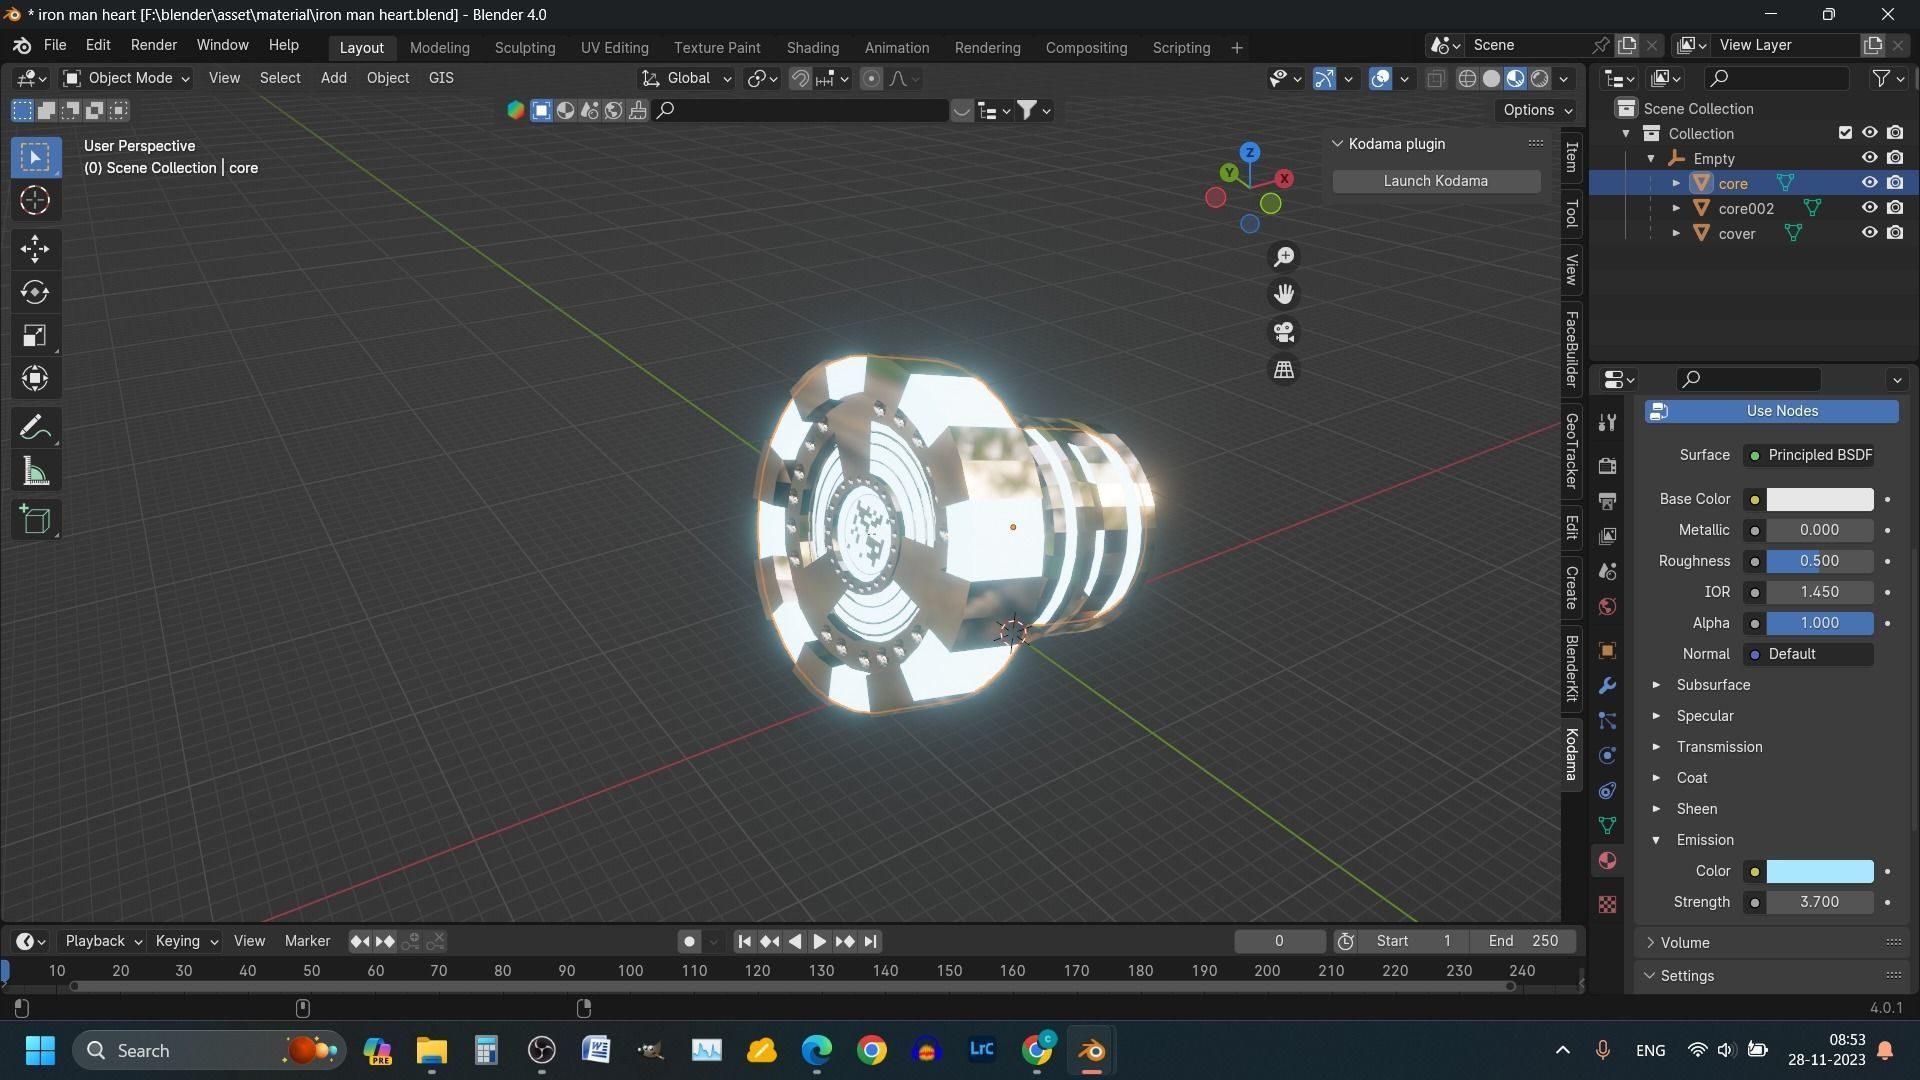Open the Object Mode dropdown
This screenshot has height=1080, width=1920.
click(126, 78)
